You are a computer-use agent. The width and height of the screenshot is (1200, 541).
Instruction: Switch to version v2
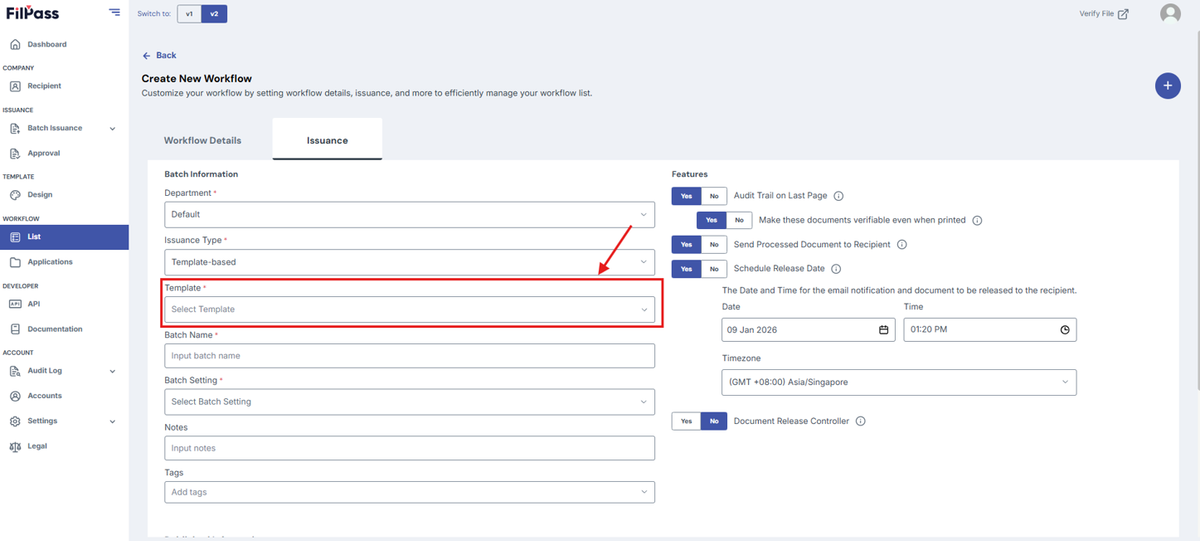(214, 14)
